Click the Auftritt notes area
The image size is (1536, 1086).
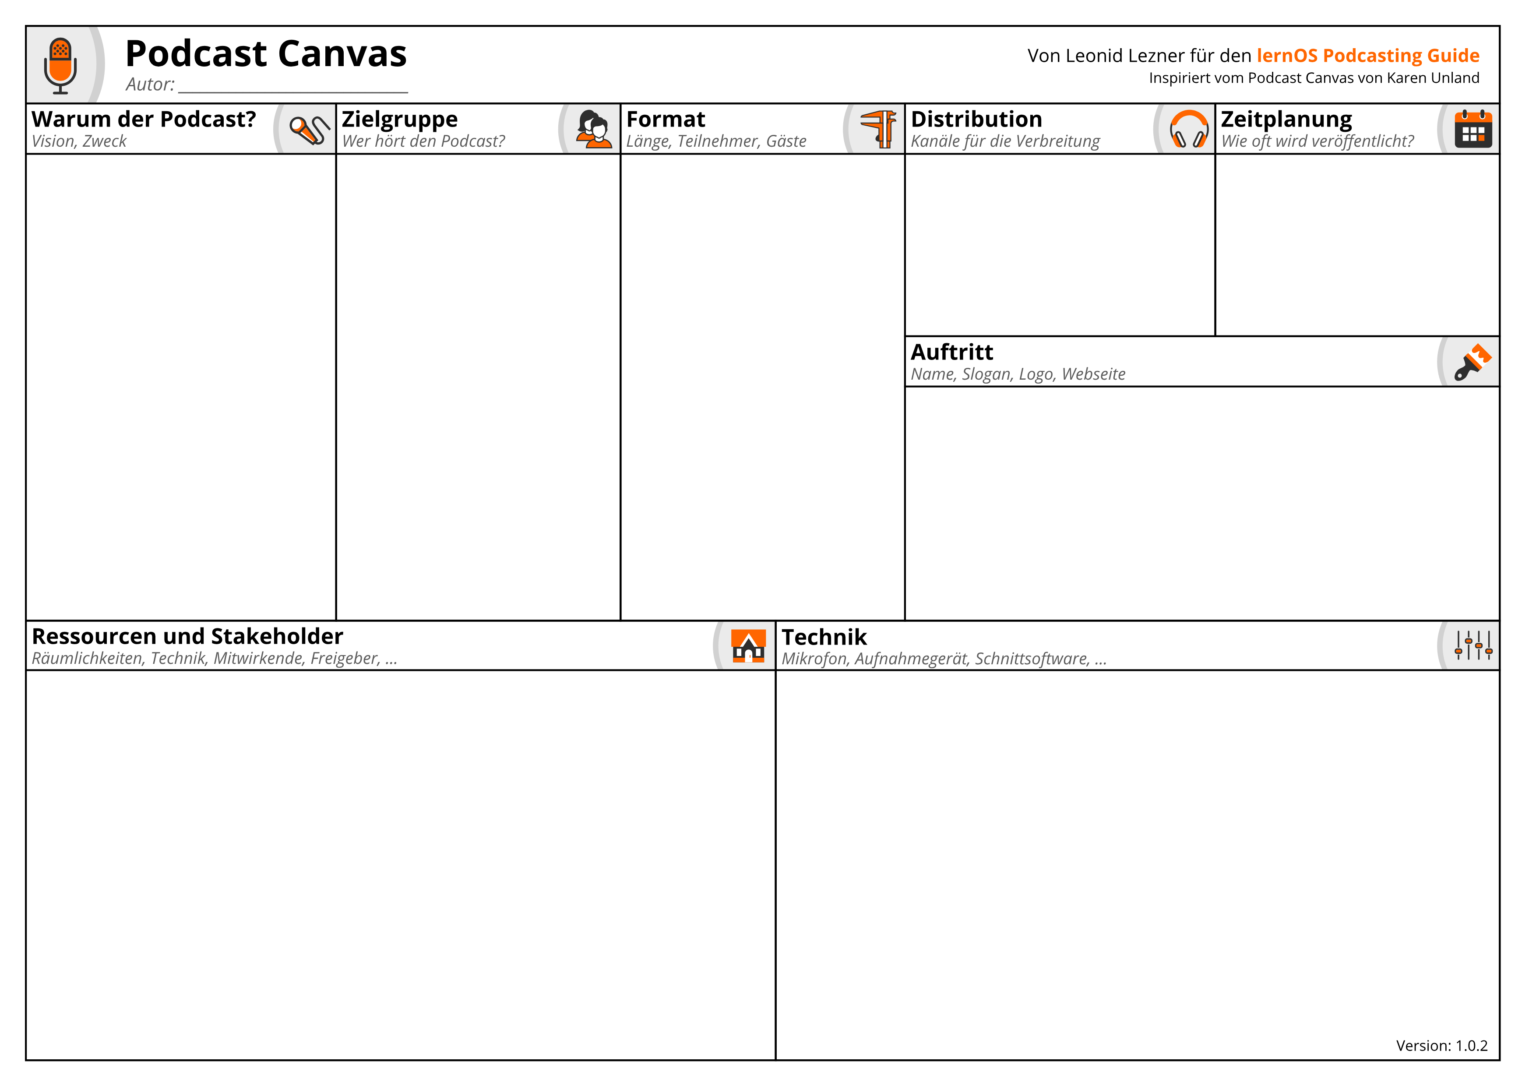(x=1200, y=500)
